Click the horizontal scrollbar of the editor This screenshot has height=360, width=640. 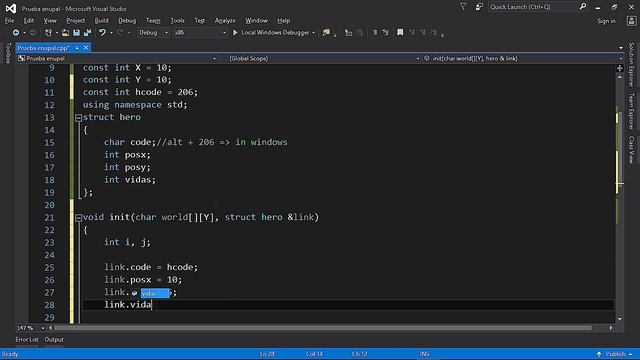pos(322,328)
